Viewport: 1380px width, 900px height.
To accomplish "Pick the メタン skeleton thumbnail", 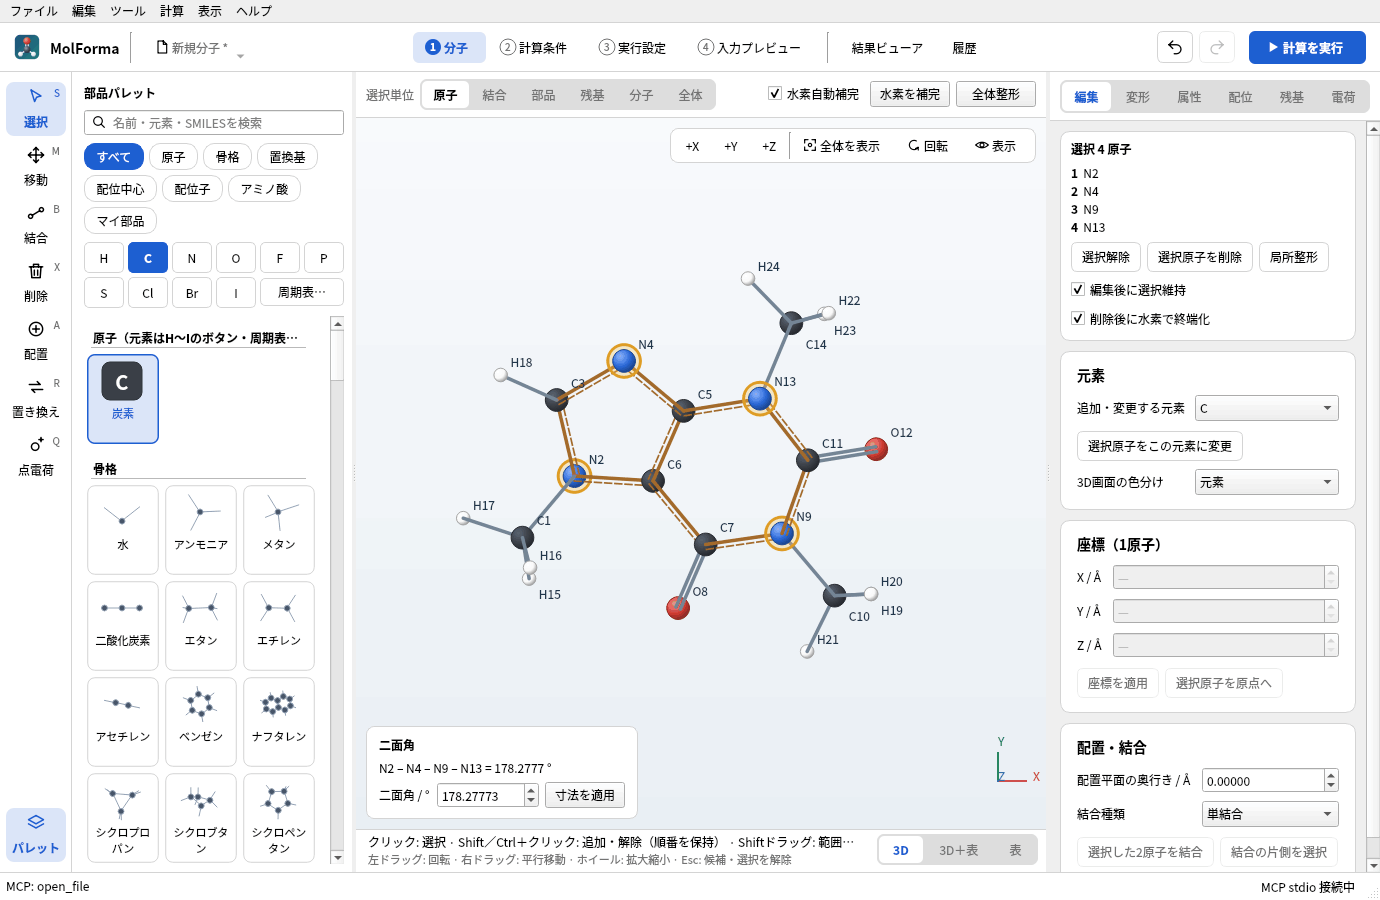I will pyautogui.click(x=279, y=530).
